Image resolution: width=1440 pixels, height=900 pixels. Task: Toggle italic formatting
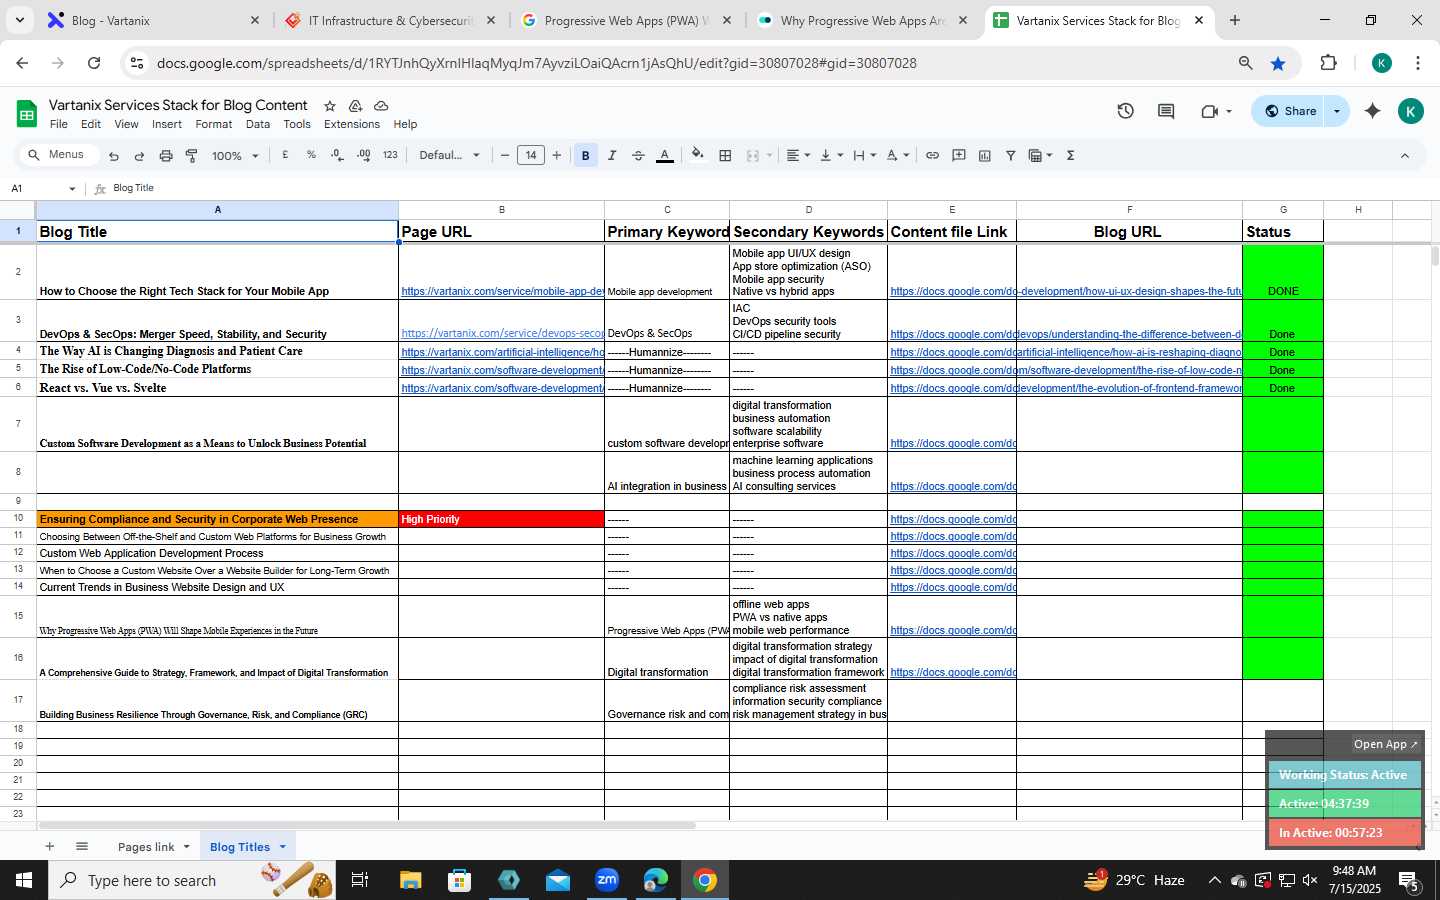(612, 155)
